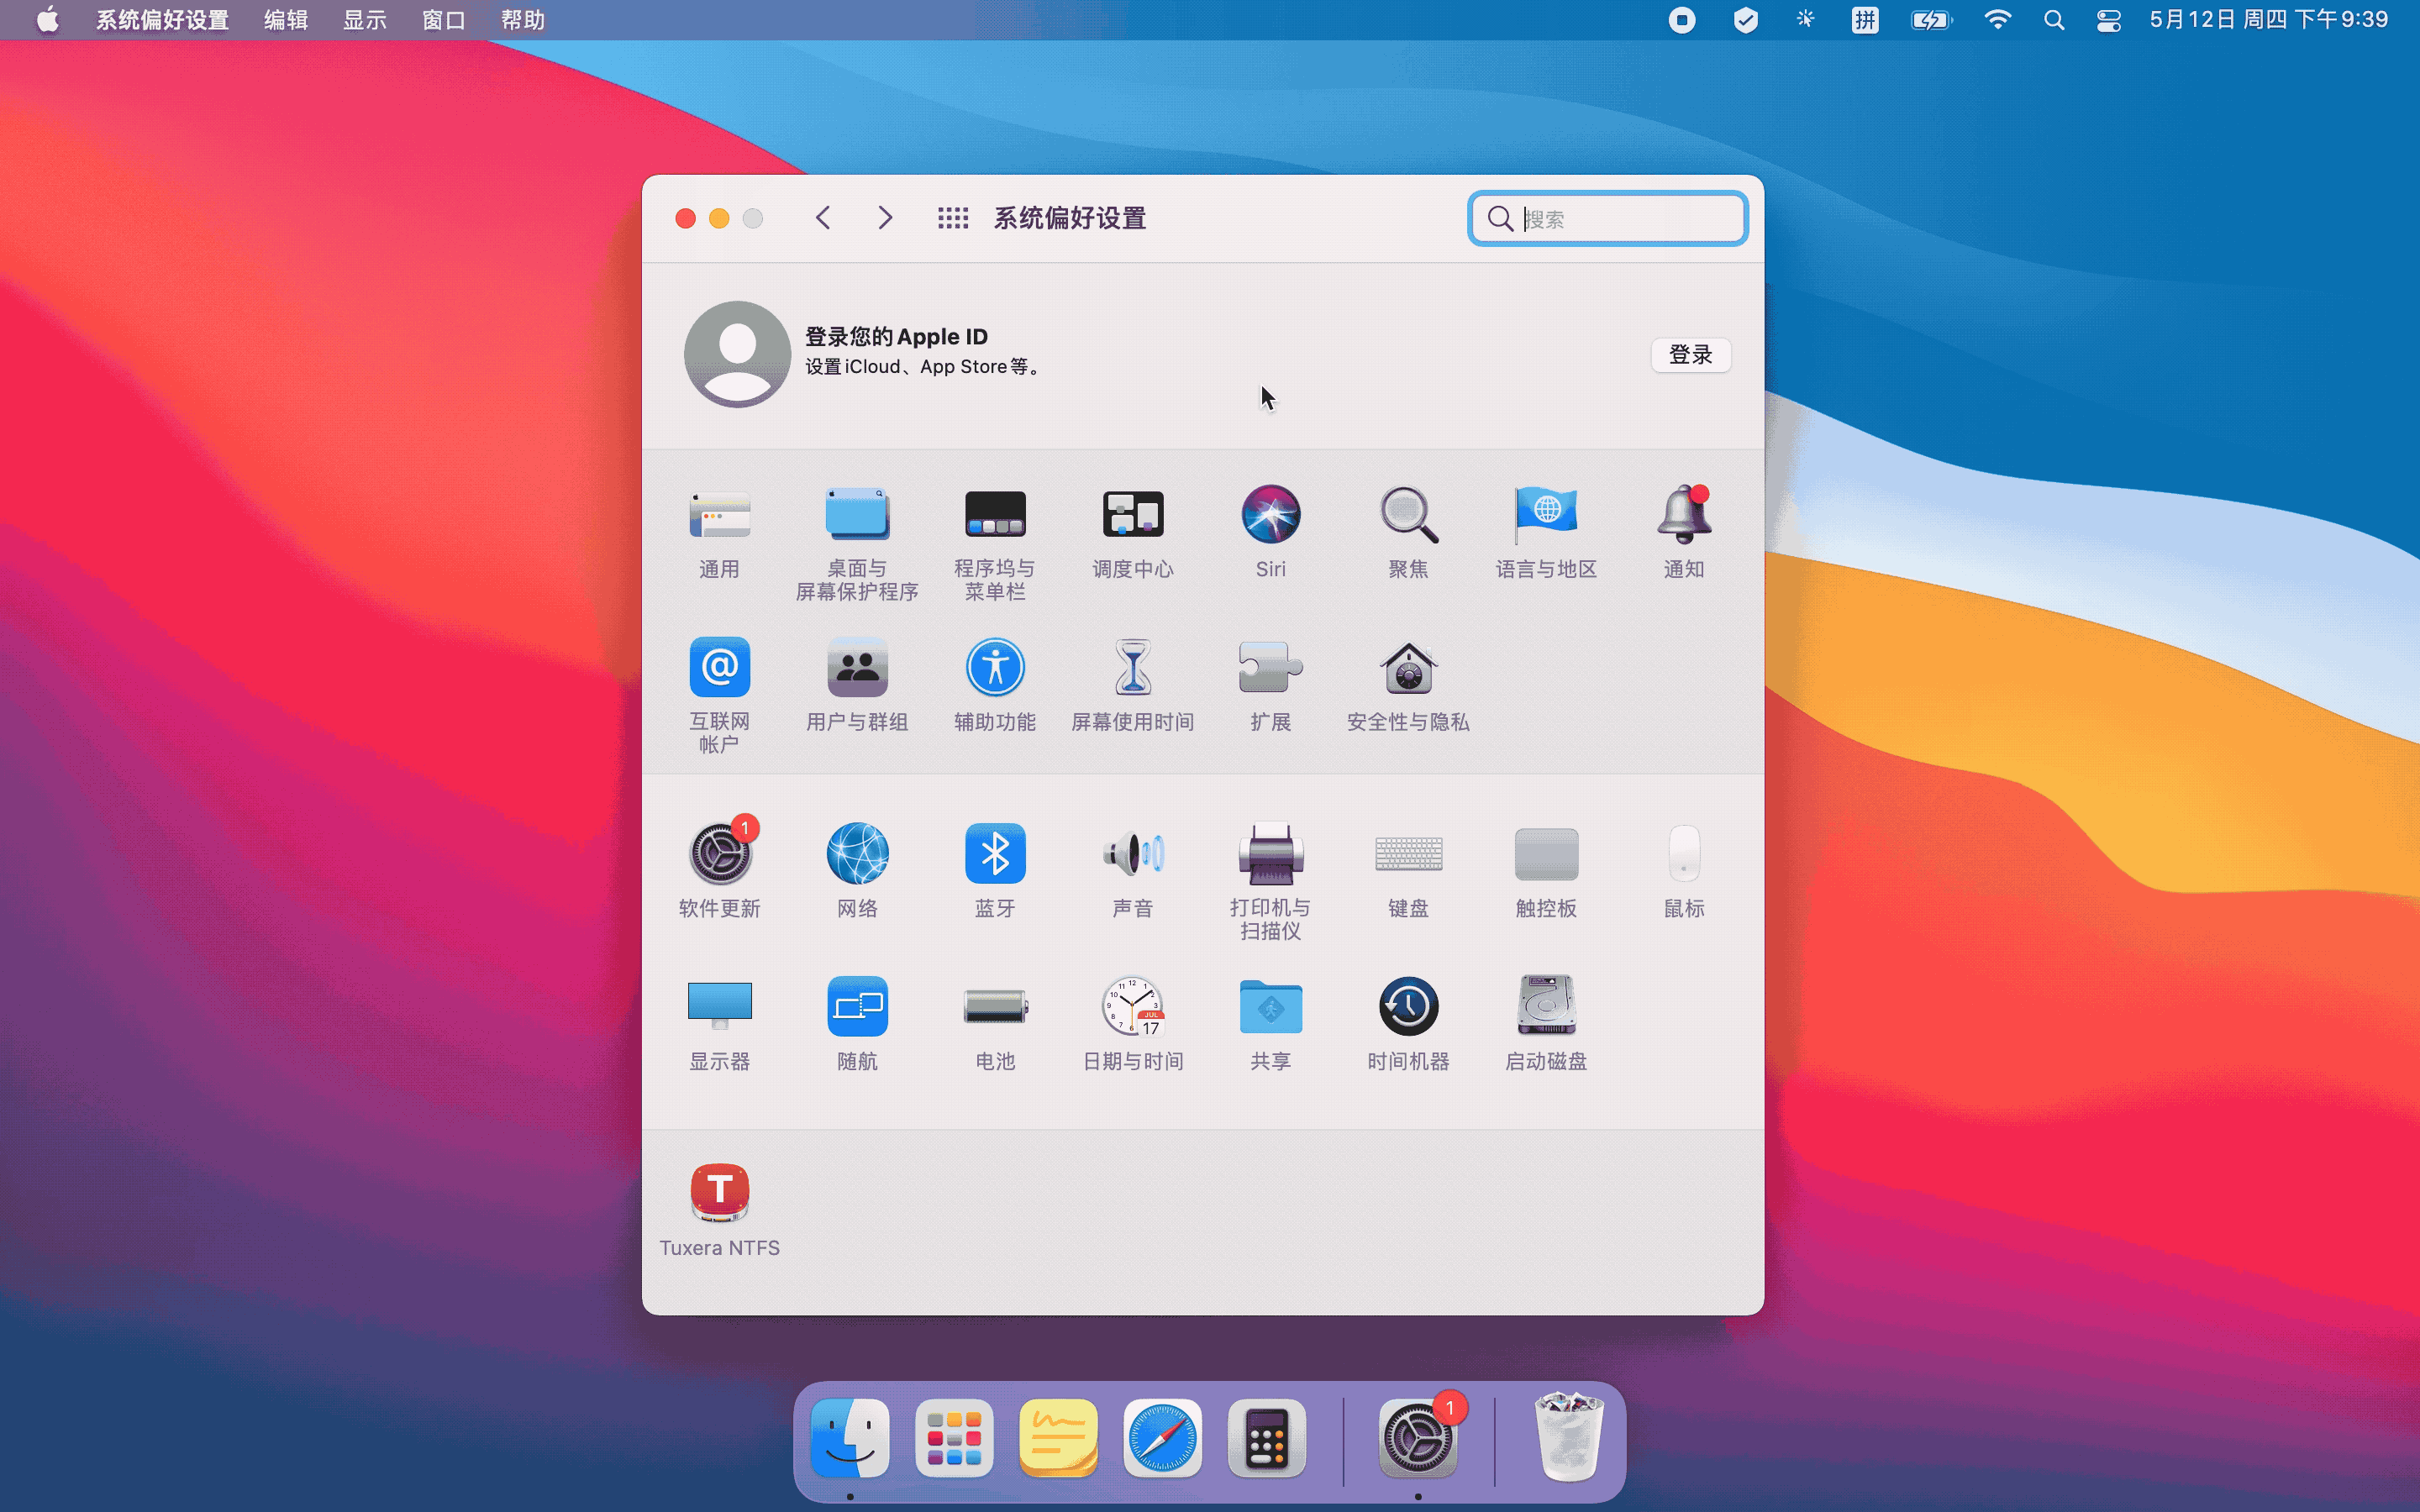Click the 登录 sign-in button

(x=1689, y=355)
